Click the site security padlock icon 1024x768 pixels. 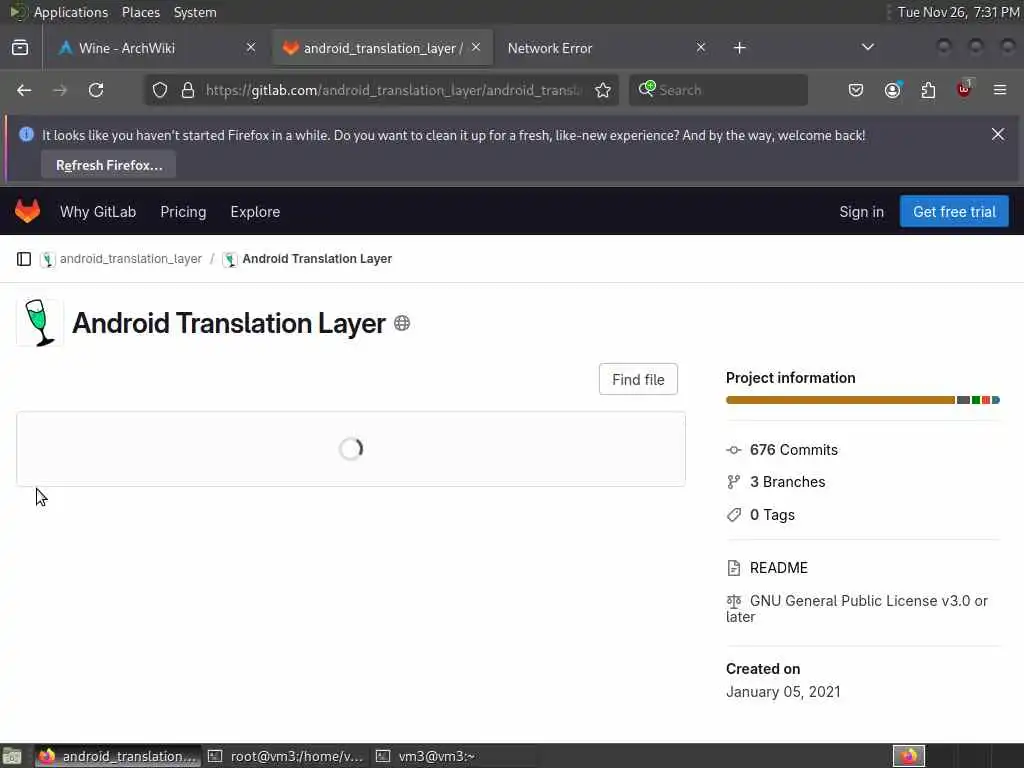click(x=188, y=90)
